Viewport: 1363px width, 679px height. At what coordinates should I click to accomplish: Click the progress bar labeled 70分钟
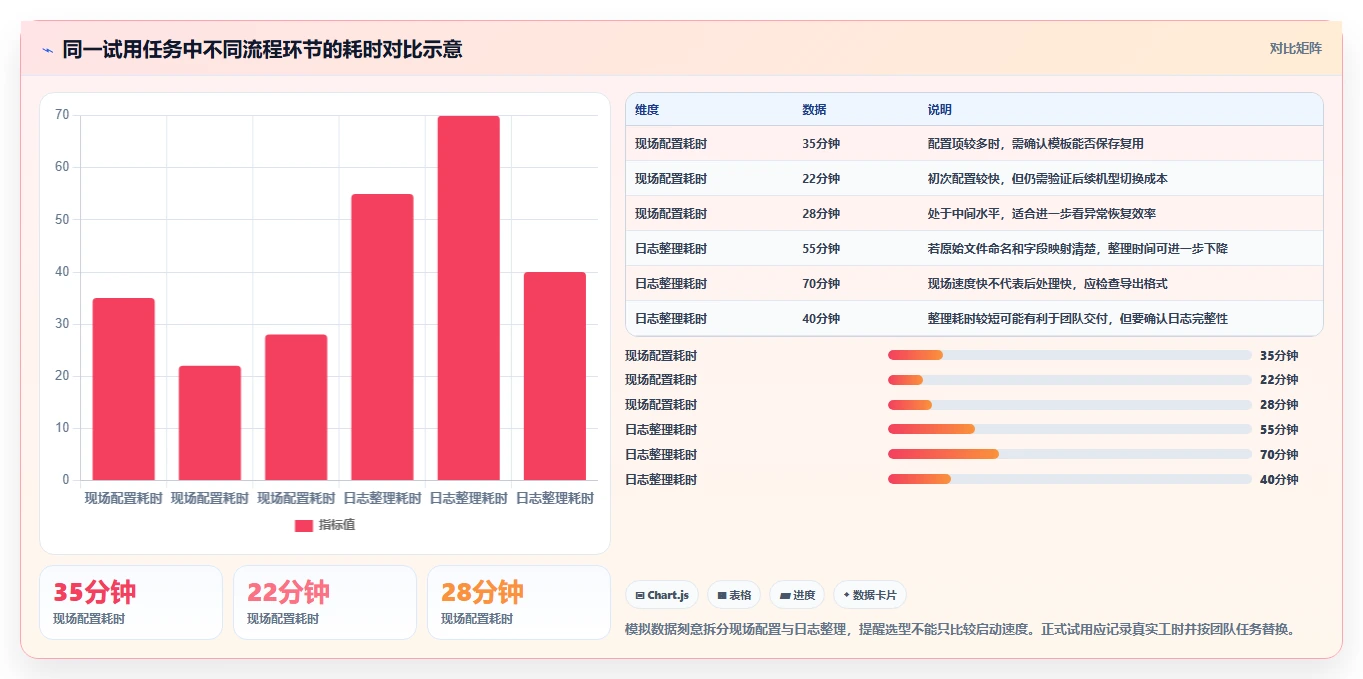pyautogui.click(x=1070, y=455)
